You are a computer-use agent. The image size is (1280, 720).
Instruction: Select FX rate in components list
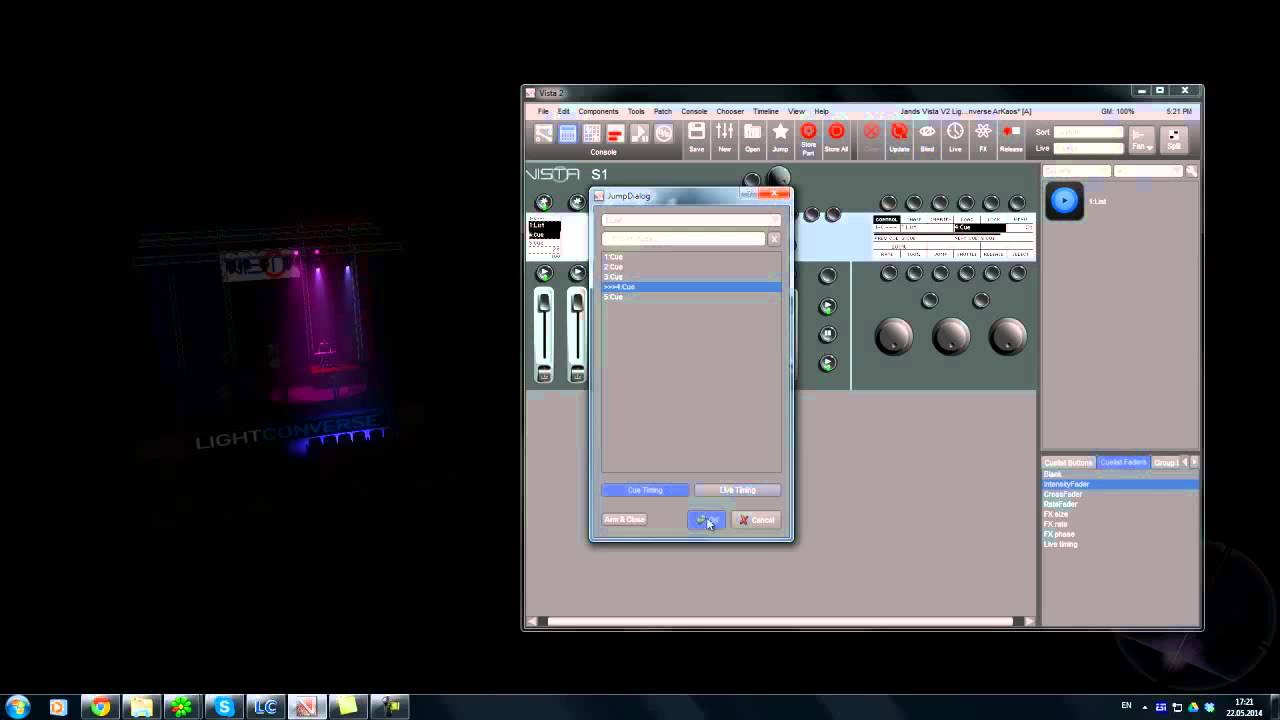[x=1120, y=524]
